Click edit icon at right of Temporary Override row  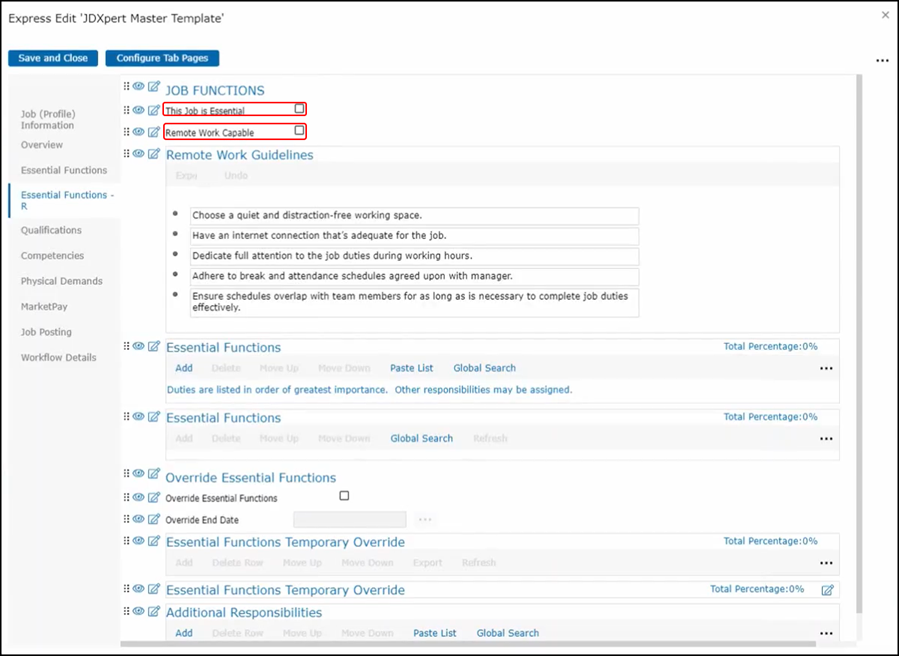[x=827, y=590]
